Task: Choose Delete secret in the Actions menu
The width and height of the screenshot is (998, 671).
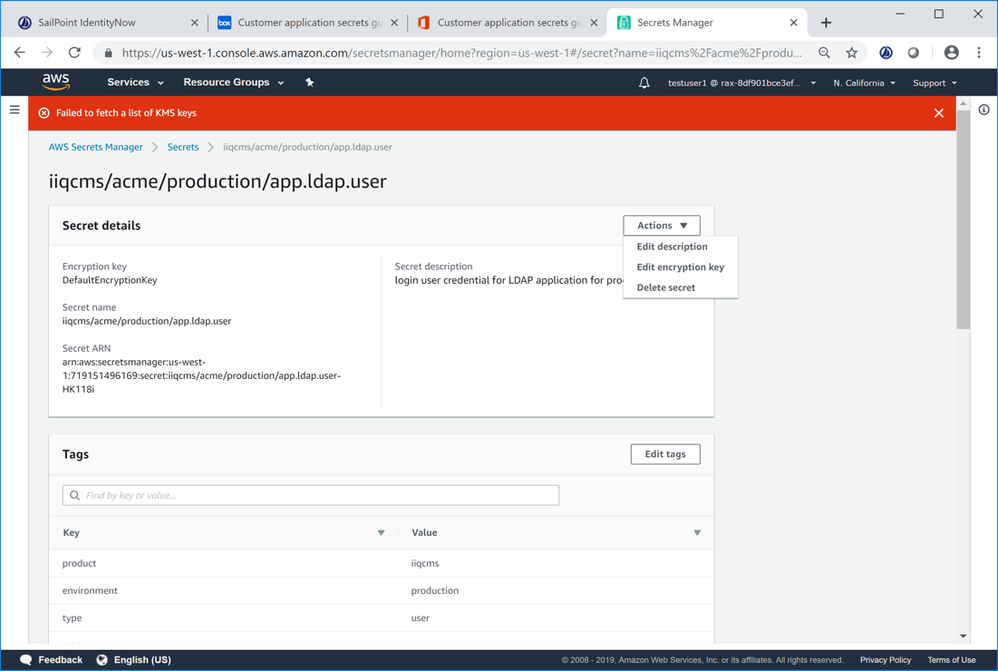Action: 666,288
